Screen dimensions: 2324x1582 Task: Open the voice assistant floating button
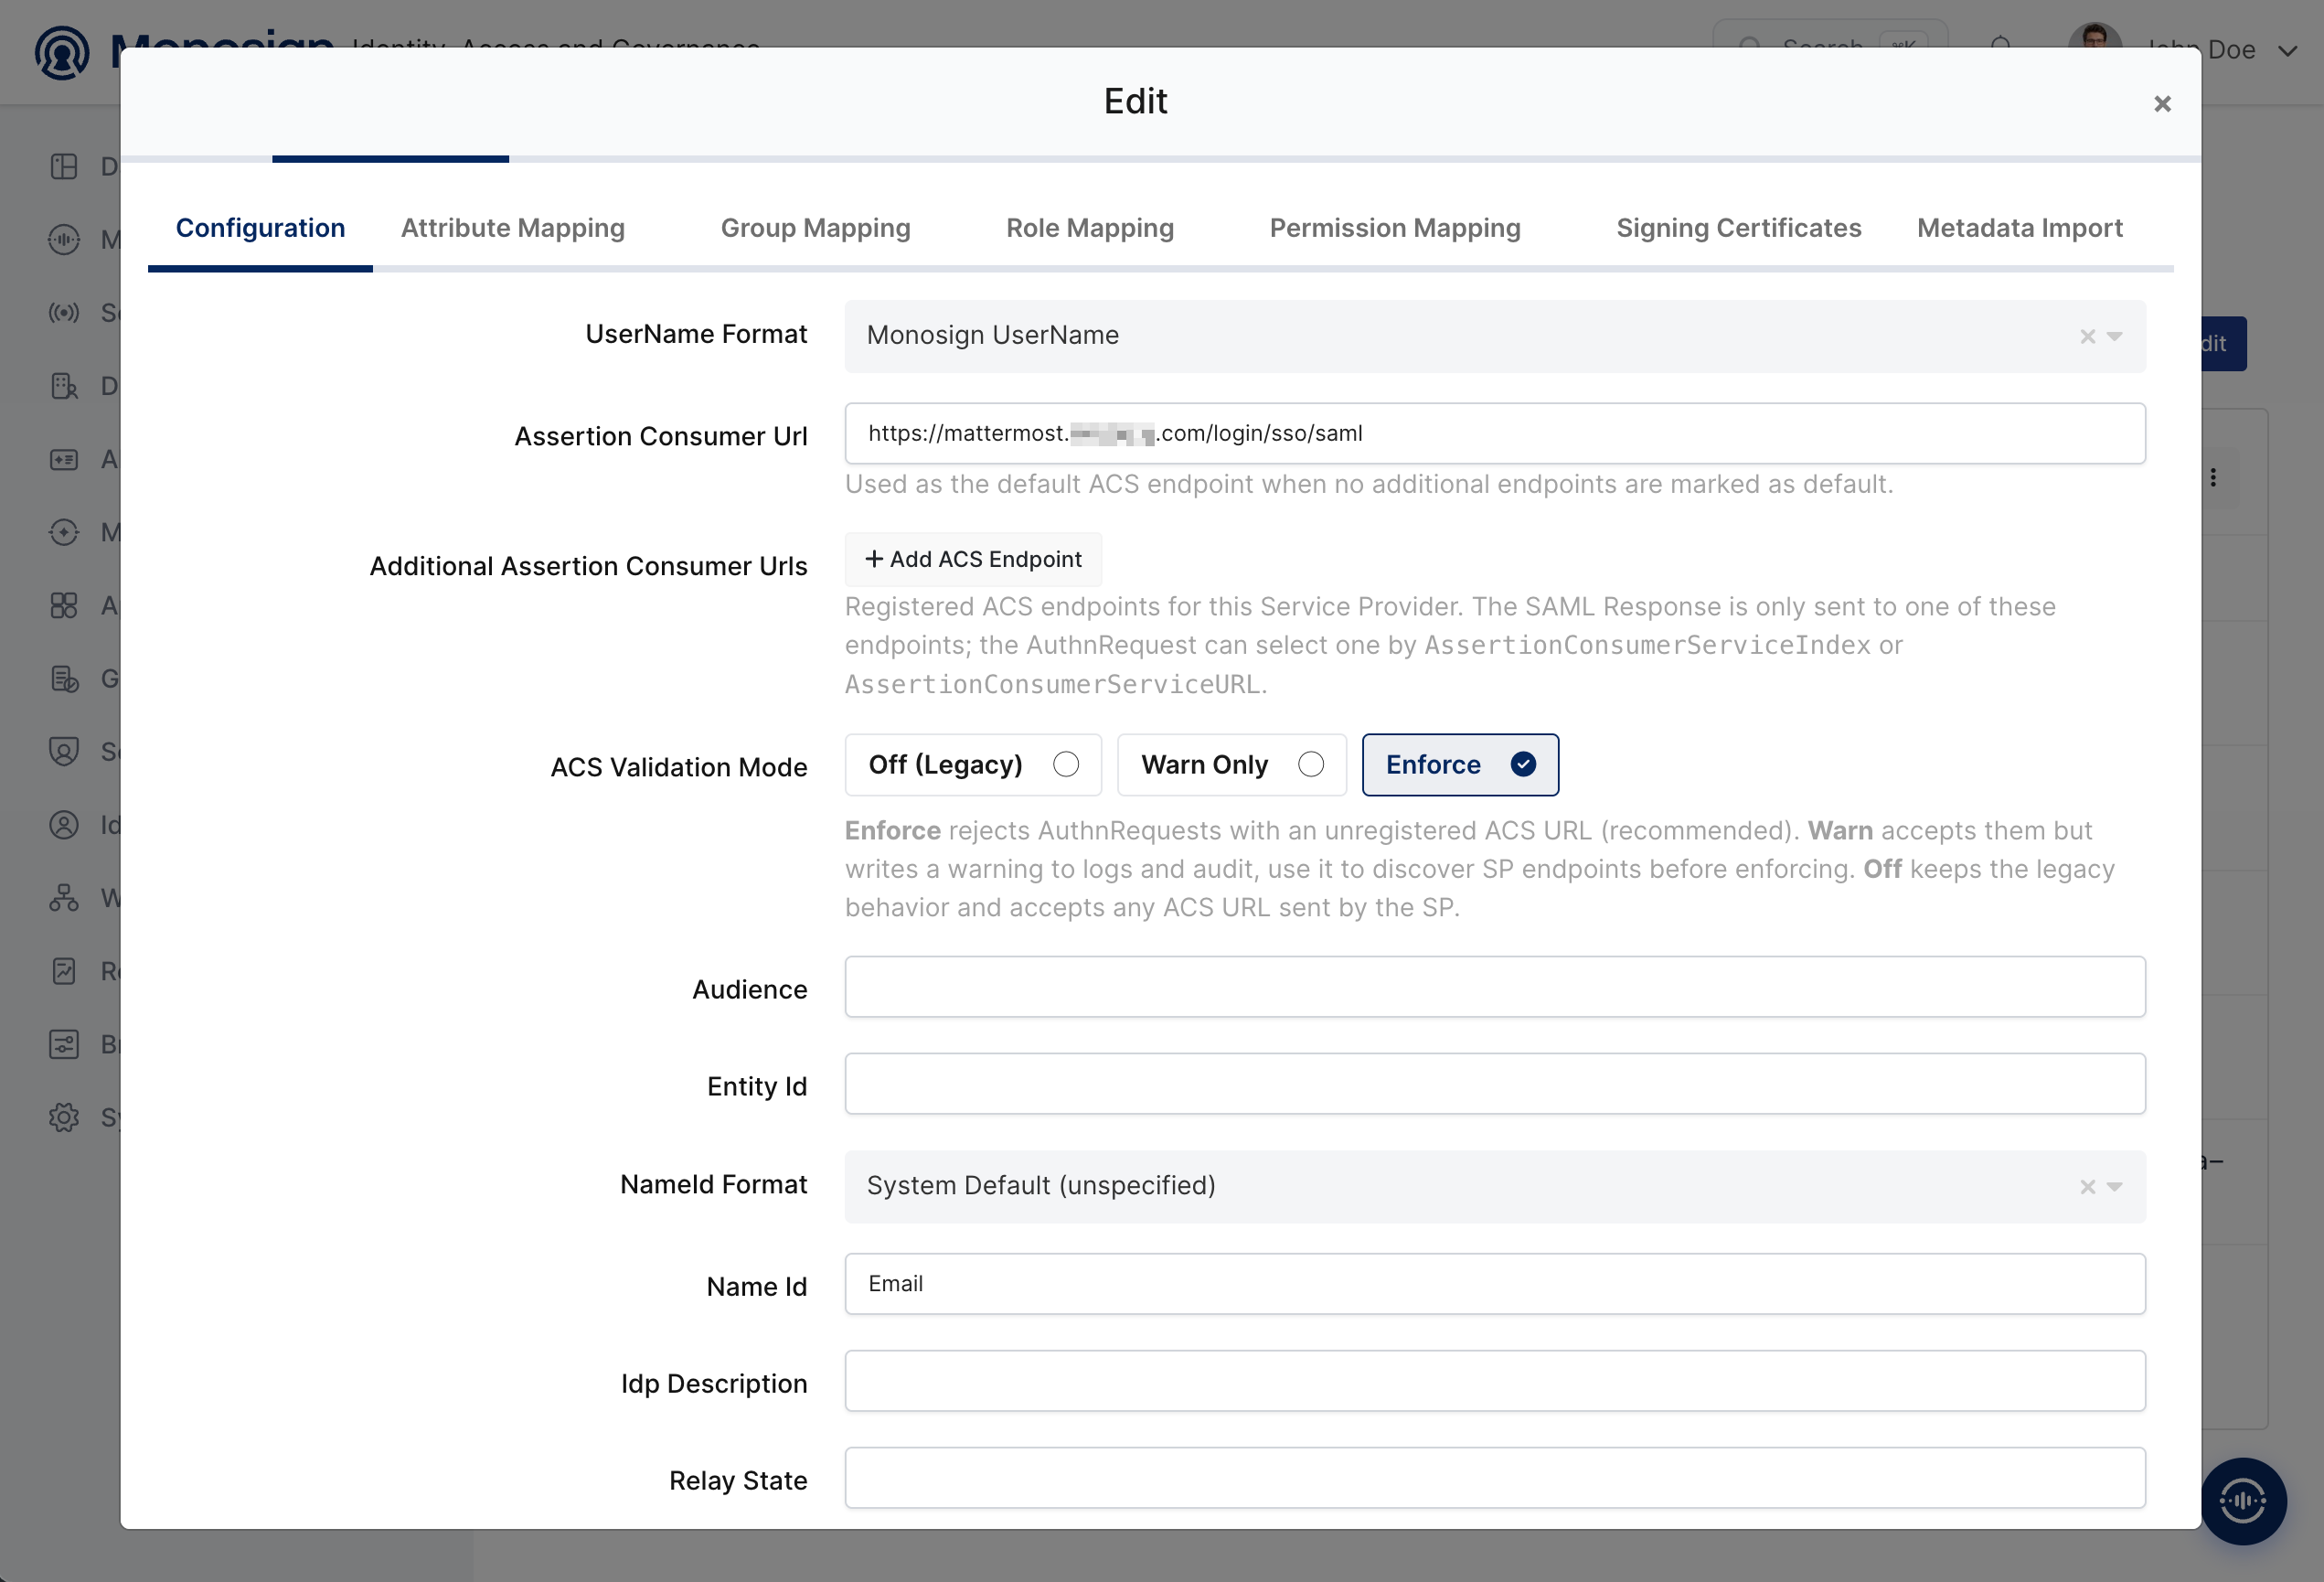click(2242, 1501)
